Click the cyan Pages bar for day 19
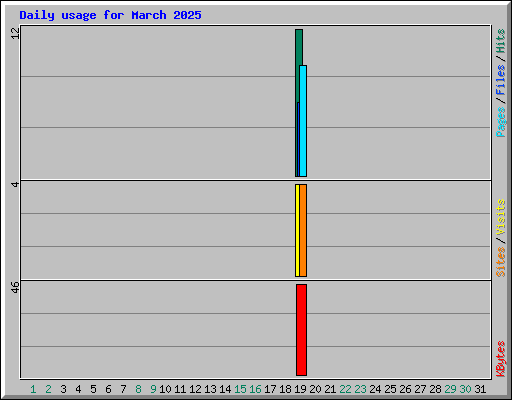 303,121
